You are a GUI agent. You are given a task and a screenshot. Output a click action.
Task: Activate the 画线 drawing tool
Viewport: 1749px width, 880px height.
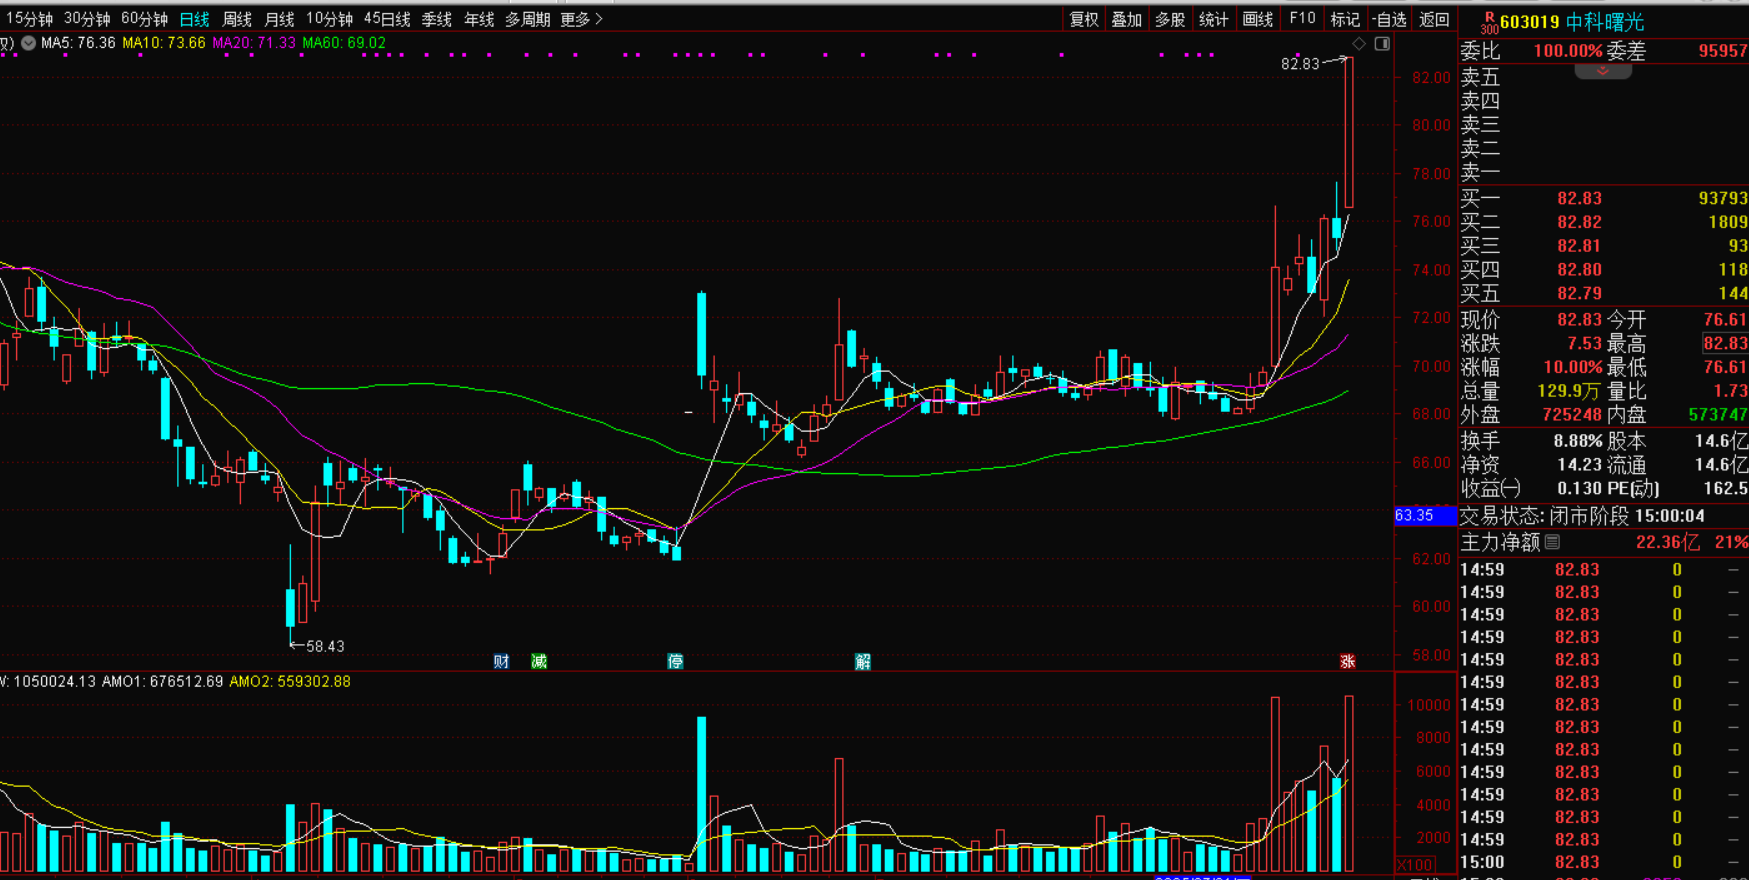[1257, 19]
